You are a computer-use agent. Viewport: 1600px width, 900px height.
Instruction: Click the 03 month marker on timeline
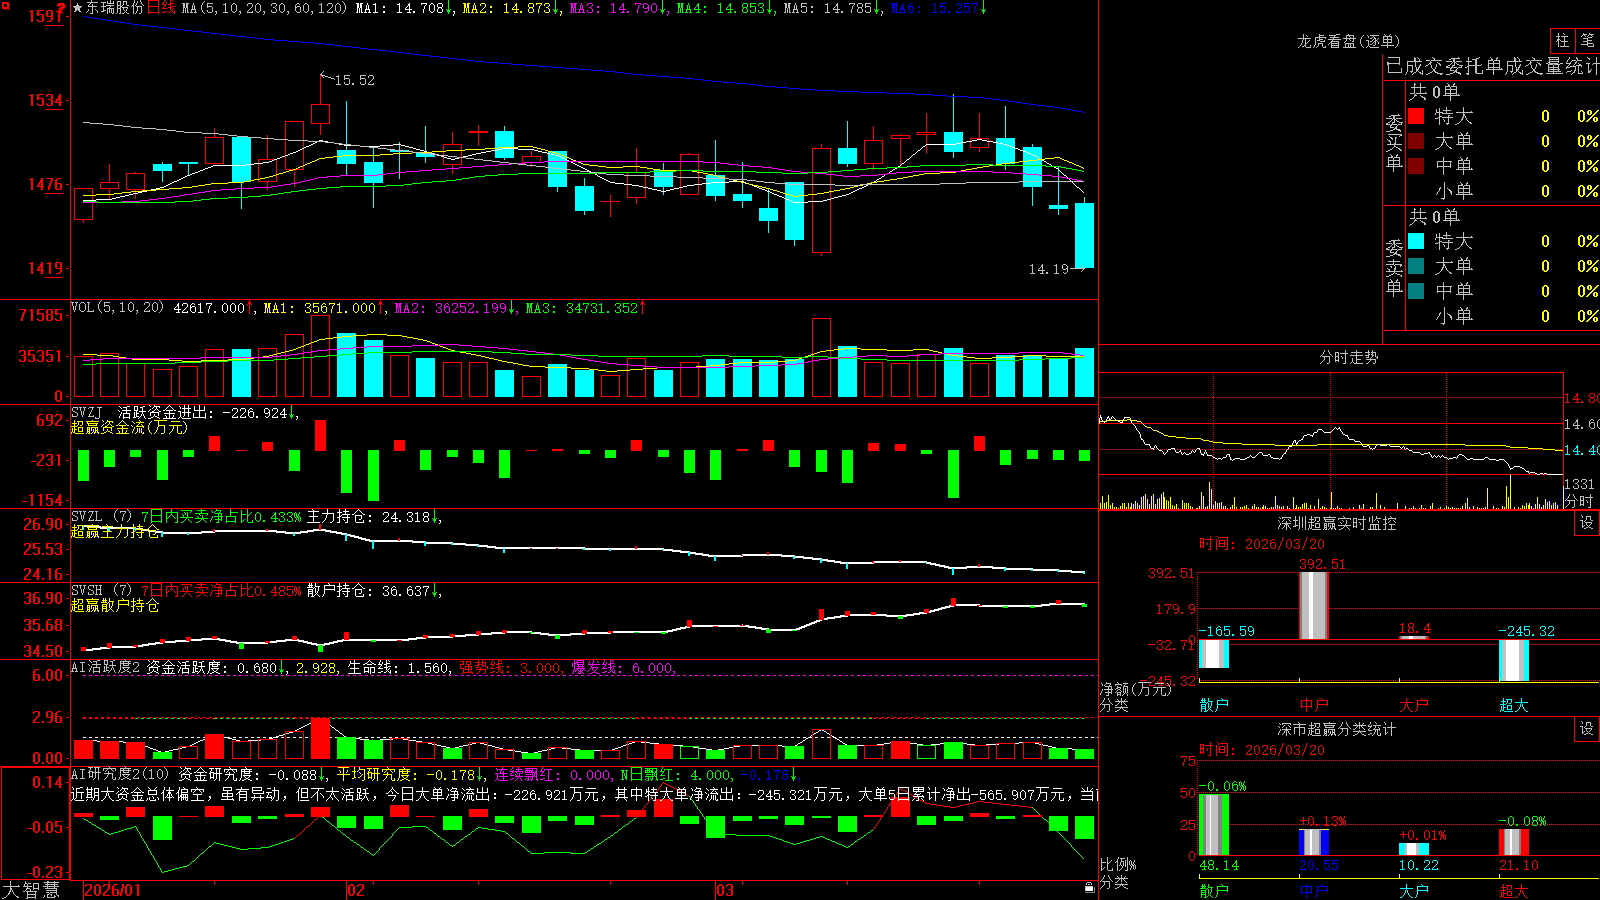point(725,890)
